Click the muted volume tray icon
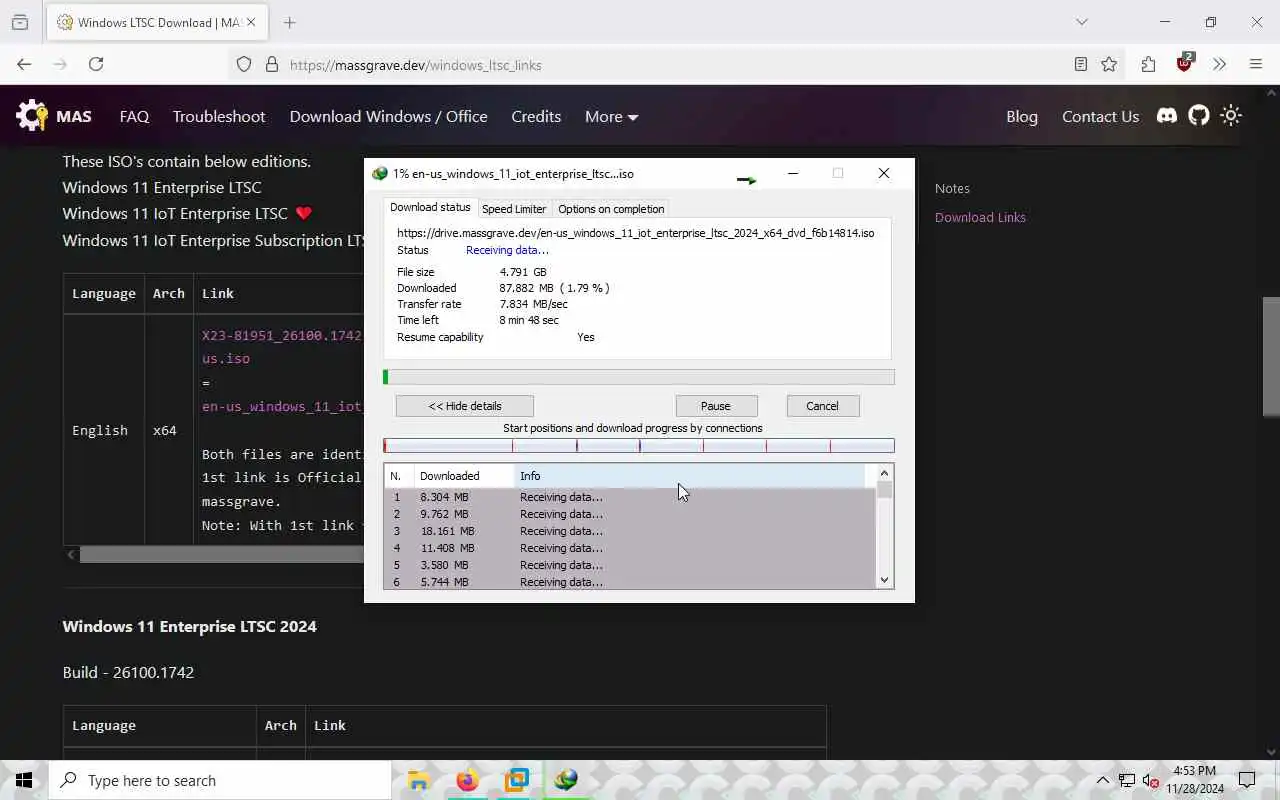This screenshot has width=1280, height=800. (1151, 780)
